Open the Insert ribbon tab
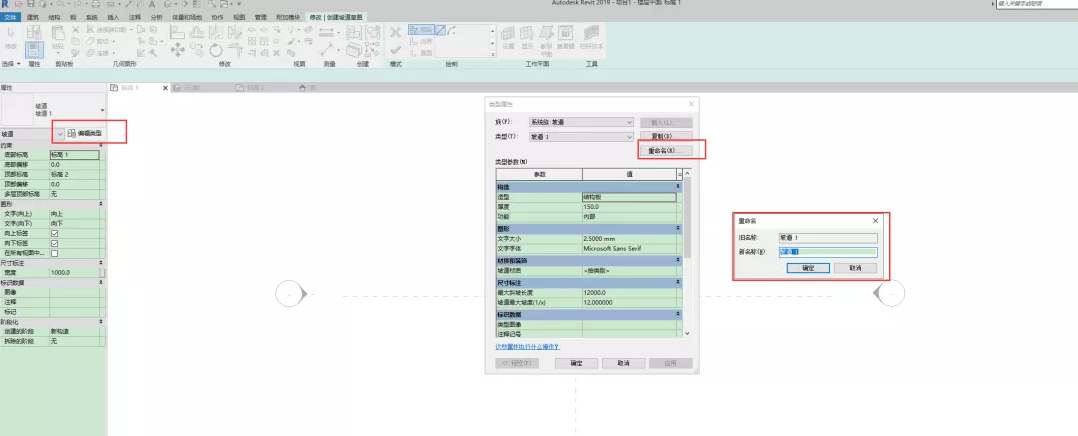 point(113,16)
